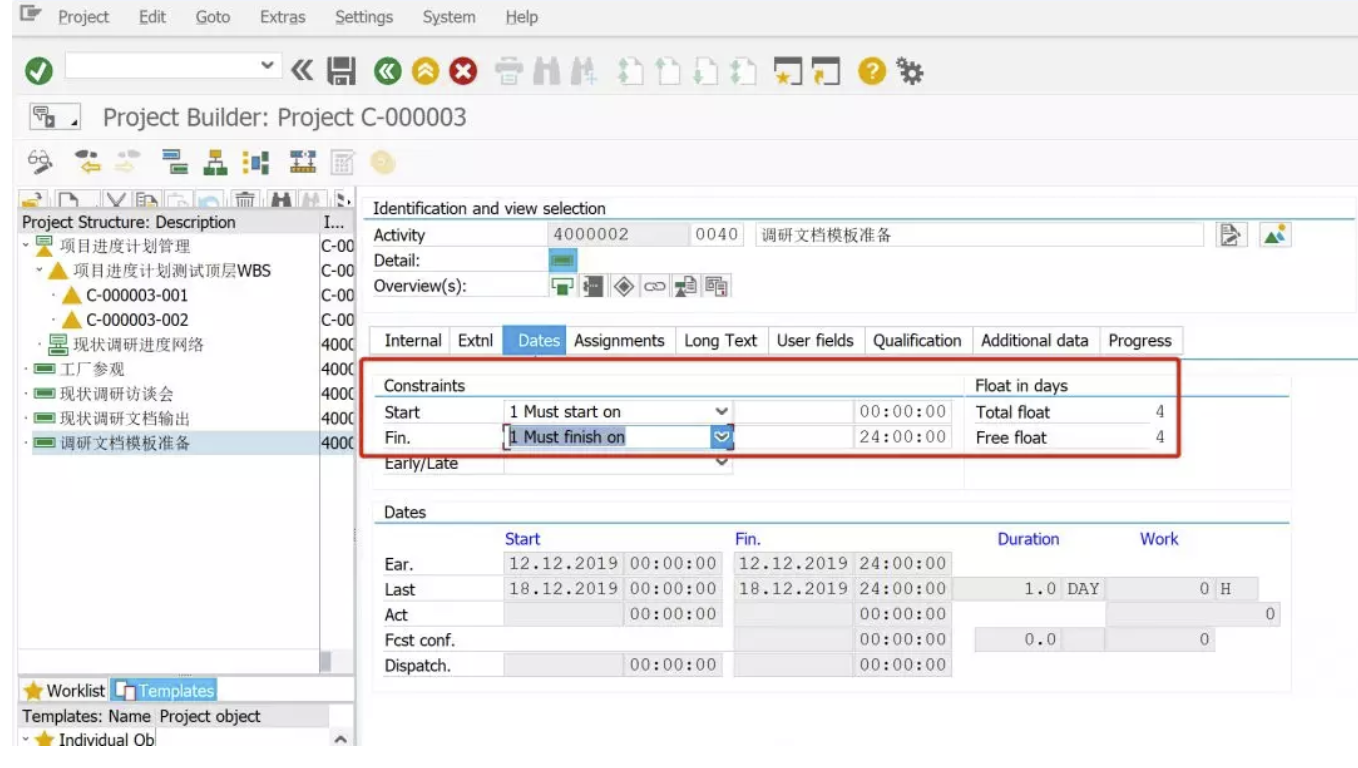The width and height of the screenshot is (1358, 768).
Task: Click the activity description field 调研文档模板准备
Action: (x=979, y=235)
